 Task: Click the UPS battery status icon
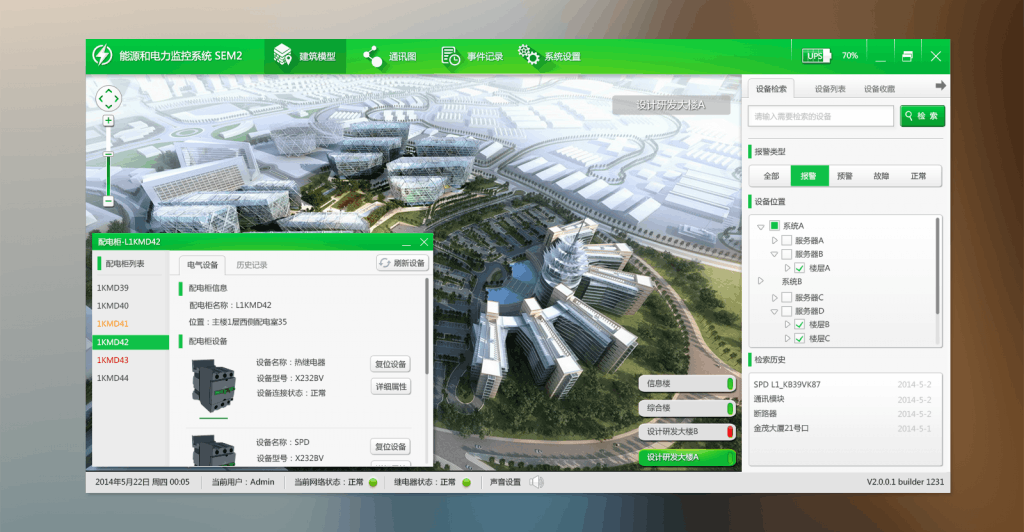(814, 56)
